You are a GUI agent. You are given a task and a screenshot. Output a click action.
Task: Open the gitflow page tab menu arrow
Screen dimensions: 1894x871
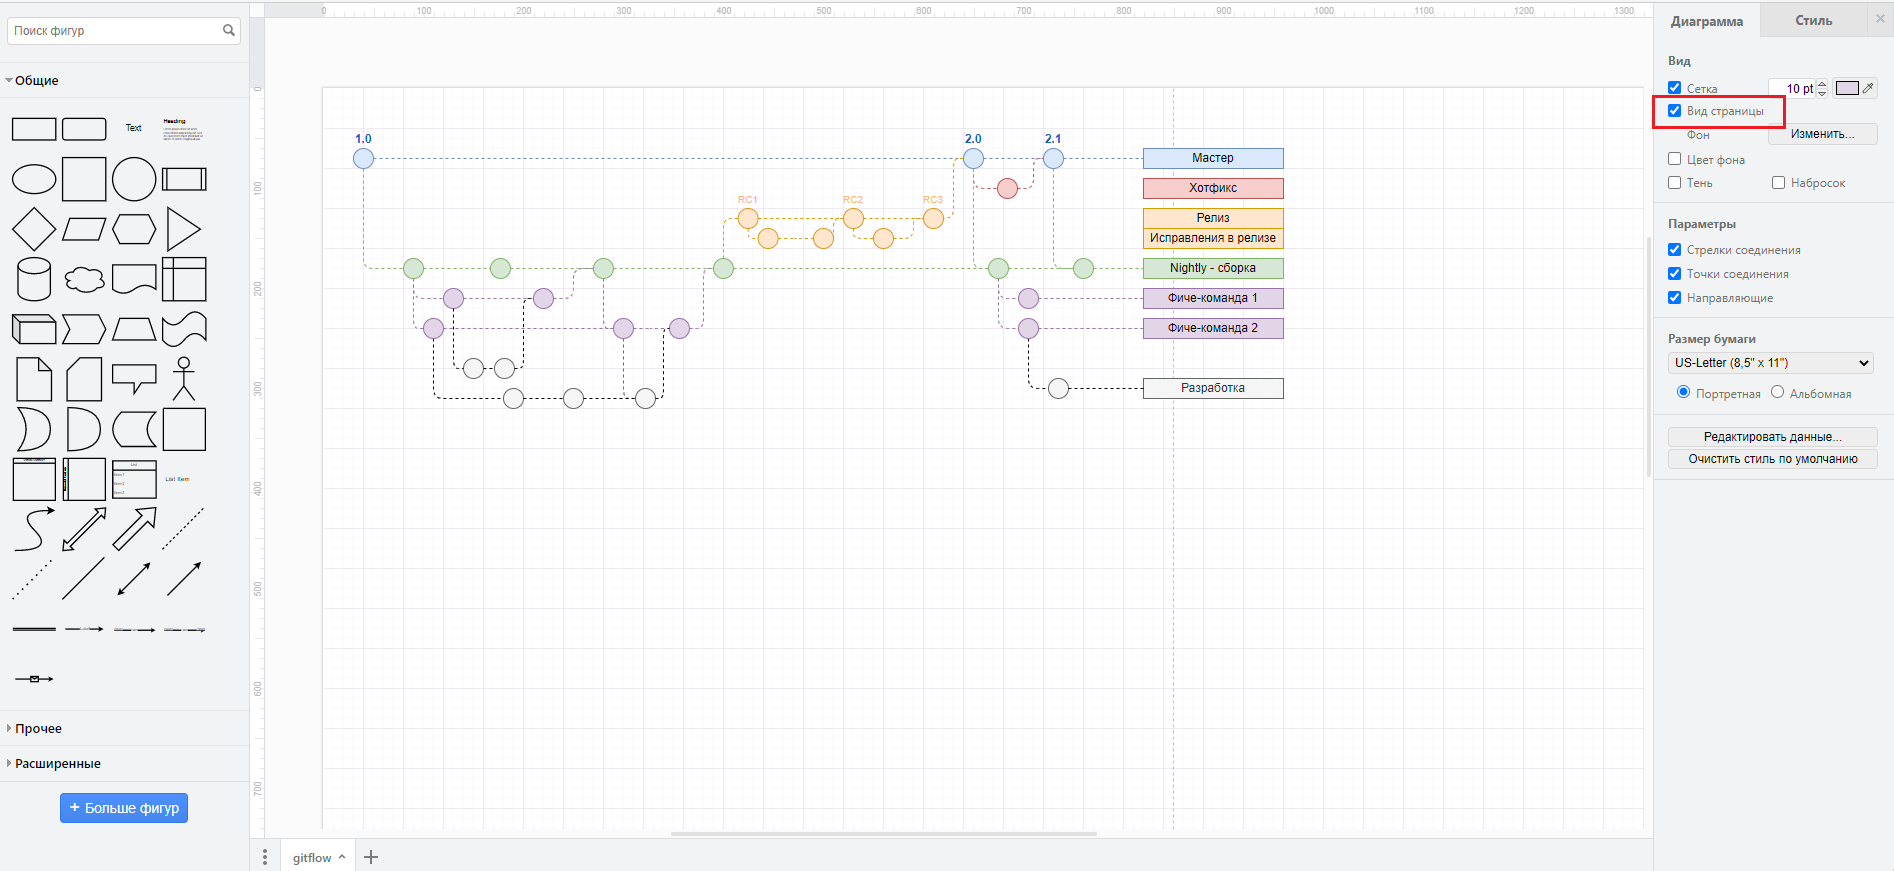[342, 857]
